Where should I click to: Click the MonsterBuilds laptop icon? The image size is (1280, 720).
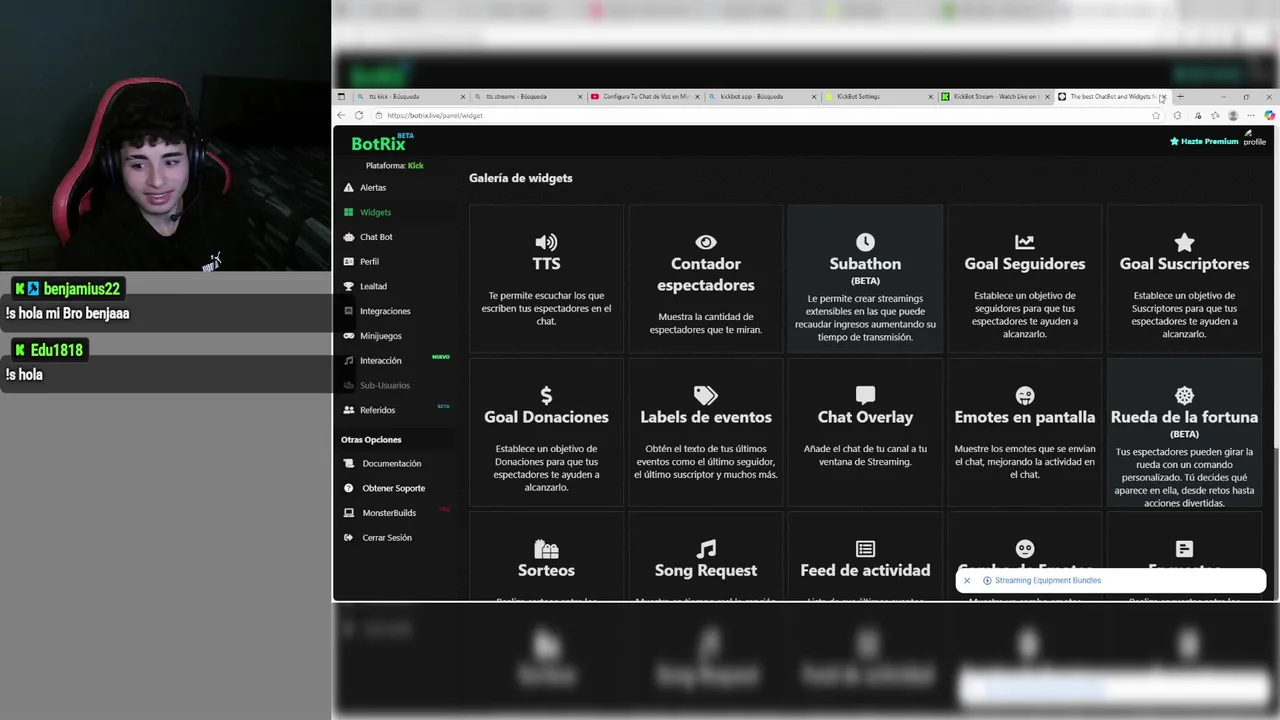coord(348,513)
